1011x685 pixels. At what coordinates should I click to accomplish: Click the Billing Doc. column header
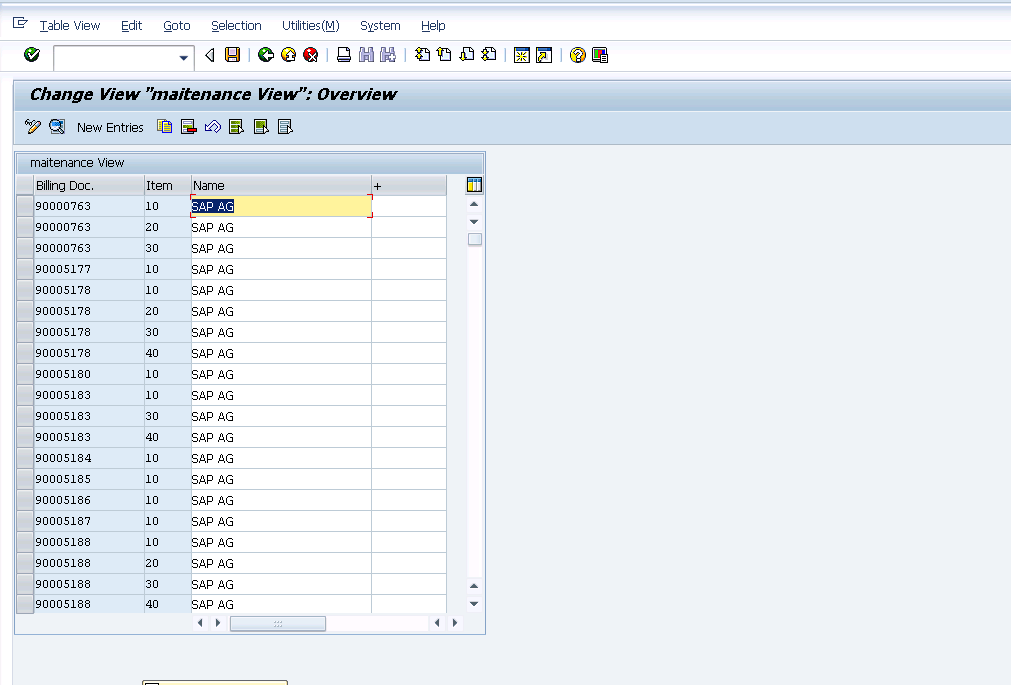[89, 185]
